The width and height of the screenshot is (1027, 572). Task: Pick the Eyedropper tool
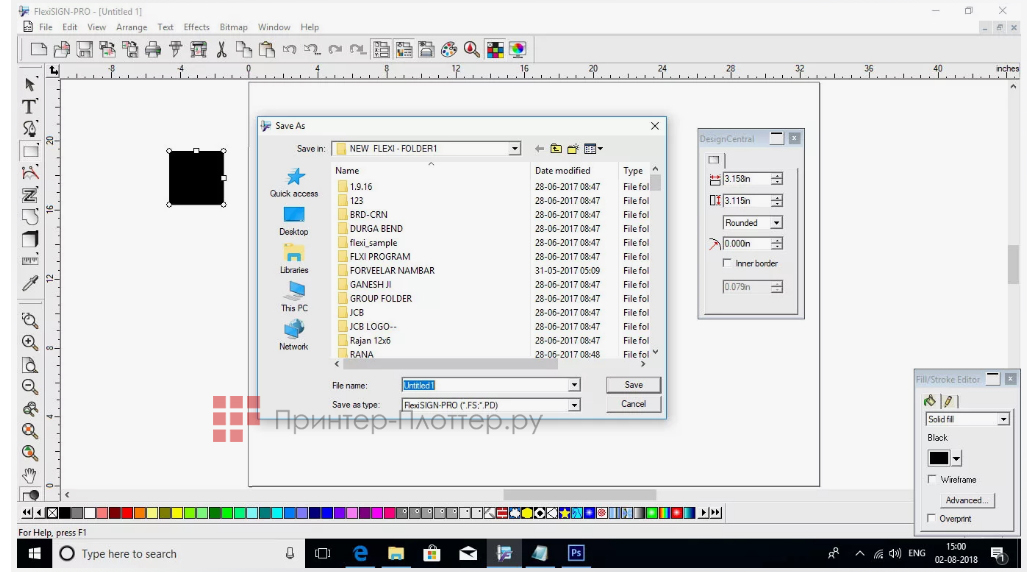pyautogui.click(x=30, y=284)
